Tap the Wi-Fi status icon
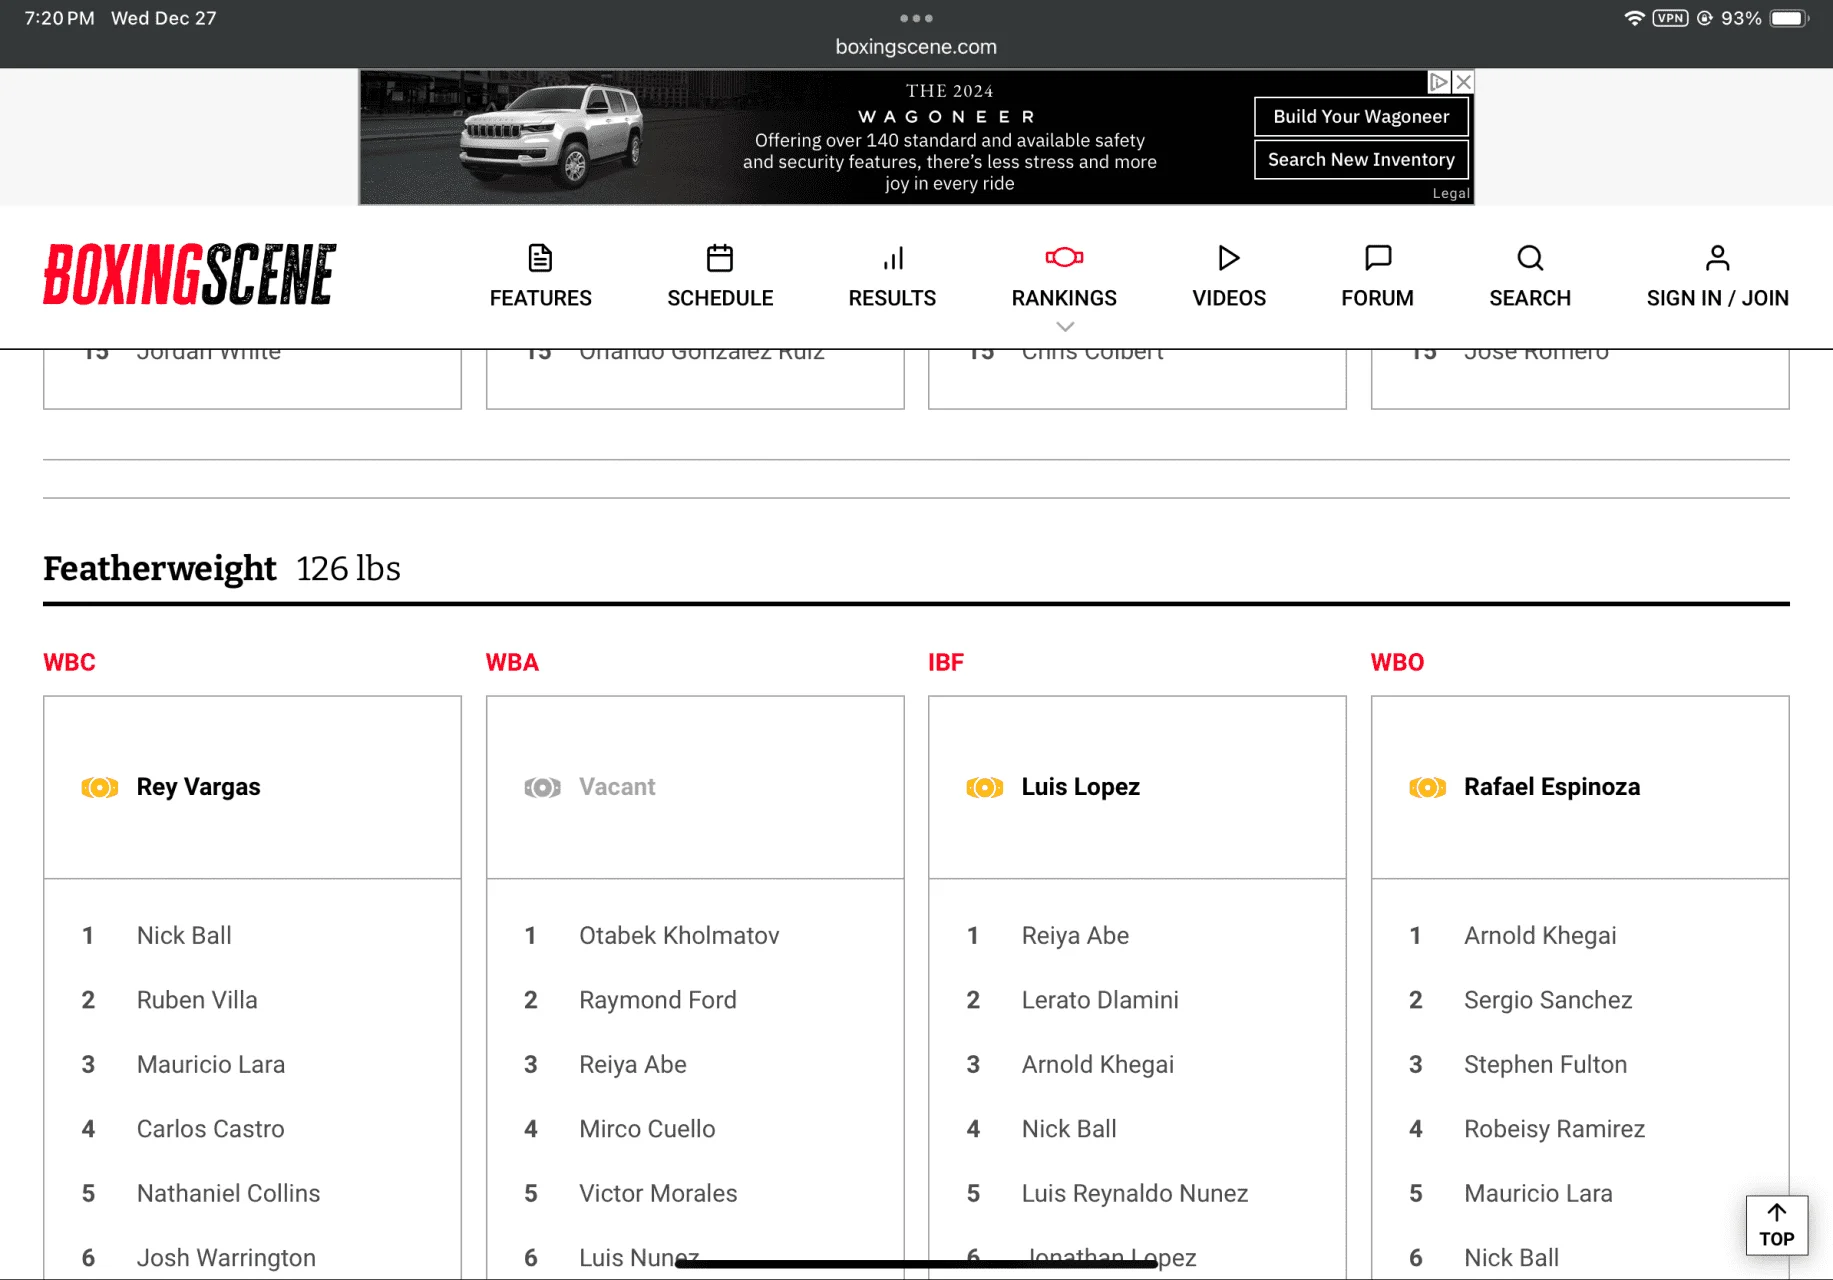 pos(1634,18)
